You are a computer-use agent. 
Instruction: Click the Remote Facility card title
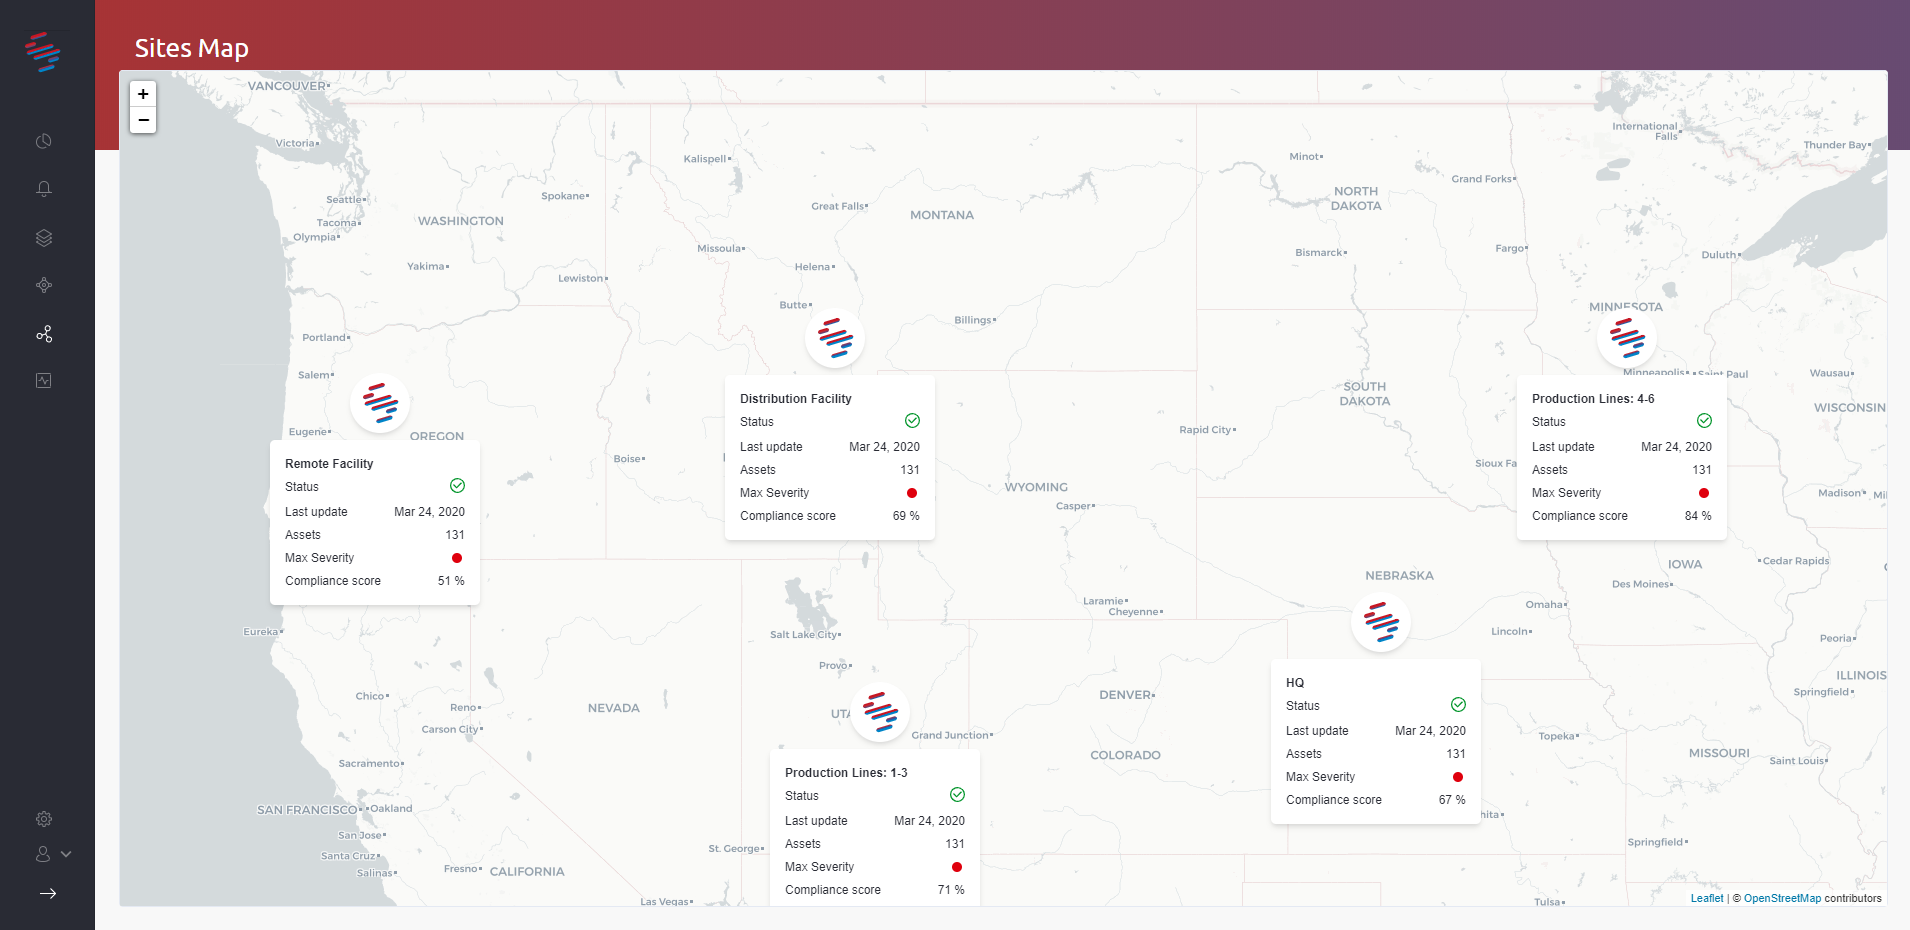[x=329, y=464]
